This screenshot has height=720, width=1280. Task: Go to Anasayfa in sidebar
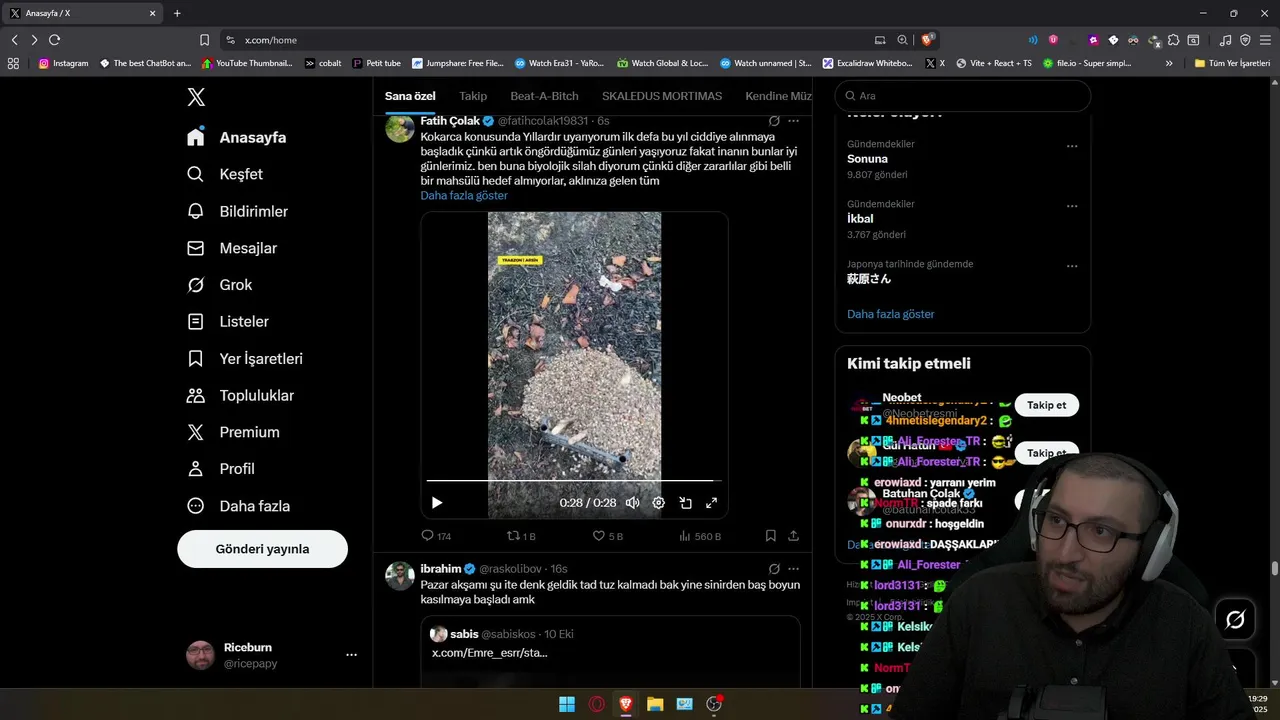tap(237, 137)
